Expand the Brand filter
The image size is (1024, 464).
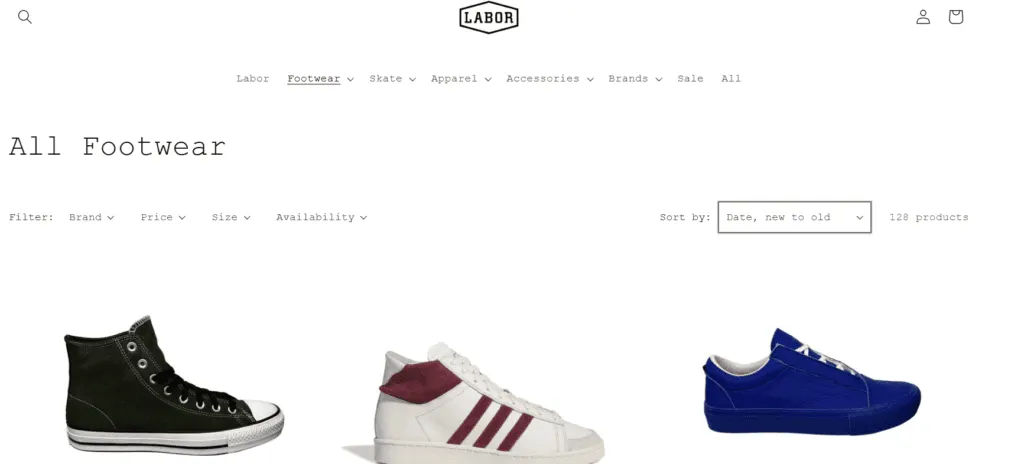click(91, 217)
